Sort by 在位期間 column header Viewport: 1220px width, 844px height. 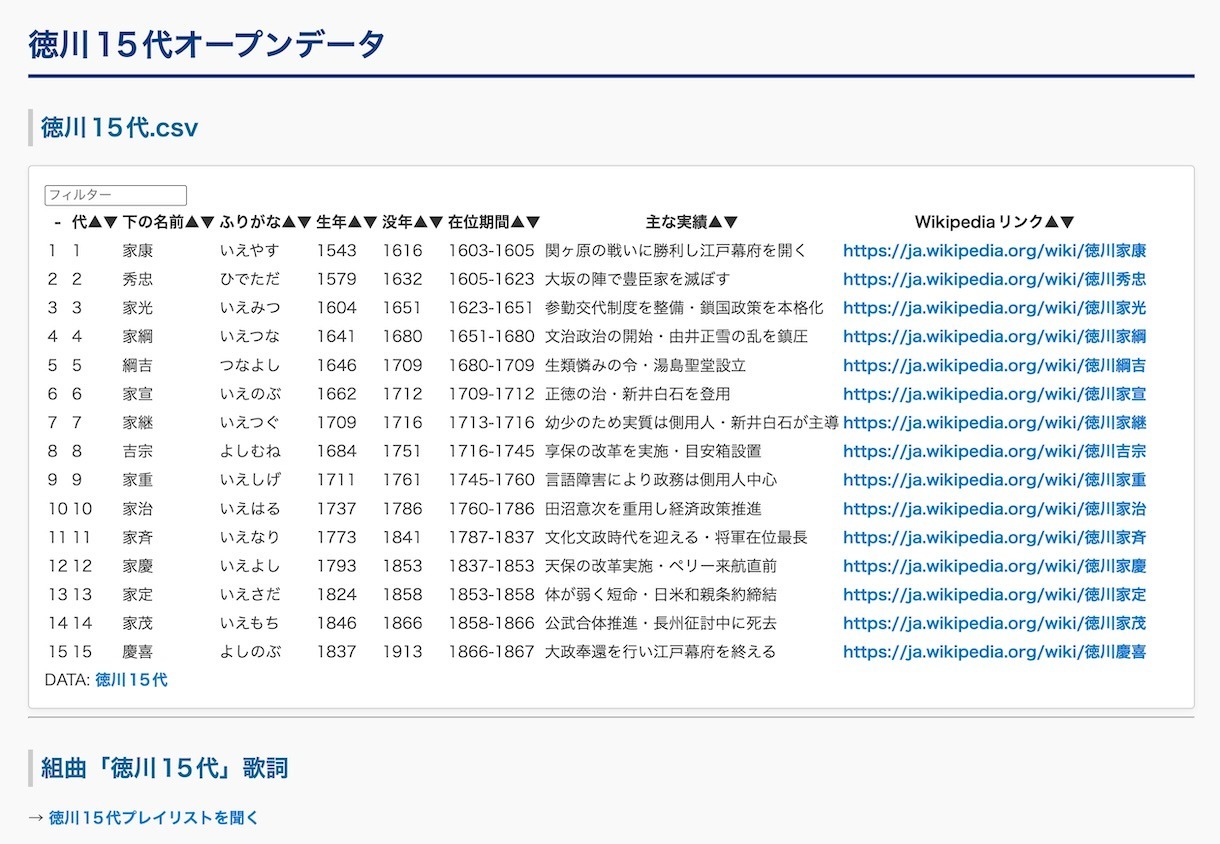click(494, 222)
